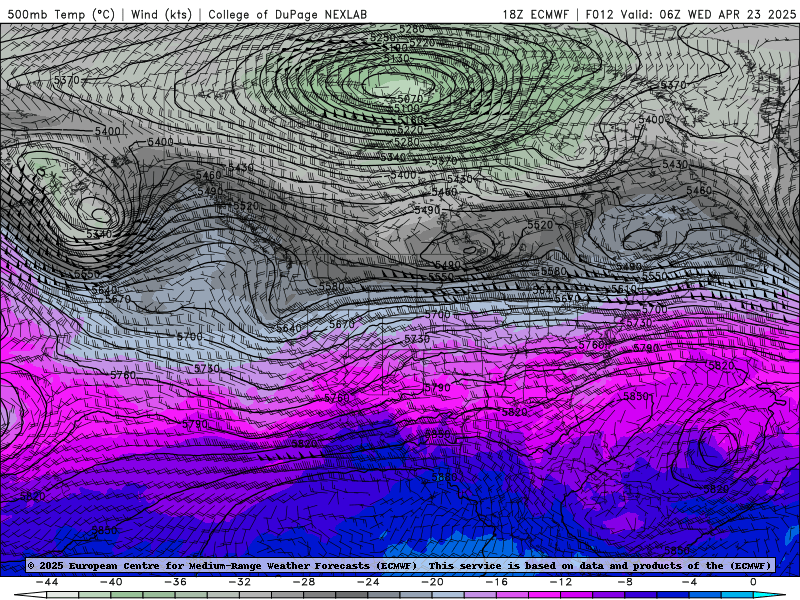Click the "Wind (kts)" header label
Image resolution: width=800 pixels, height=600 pixels.
161,14
